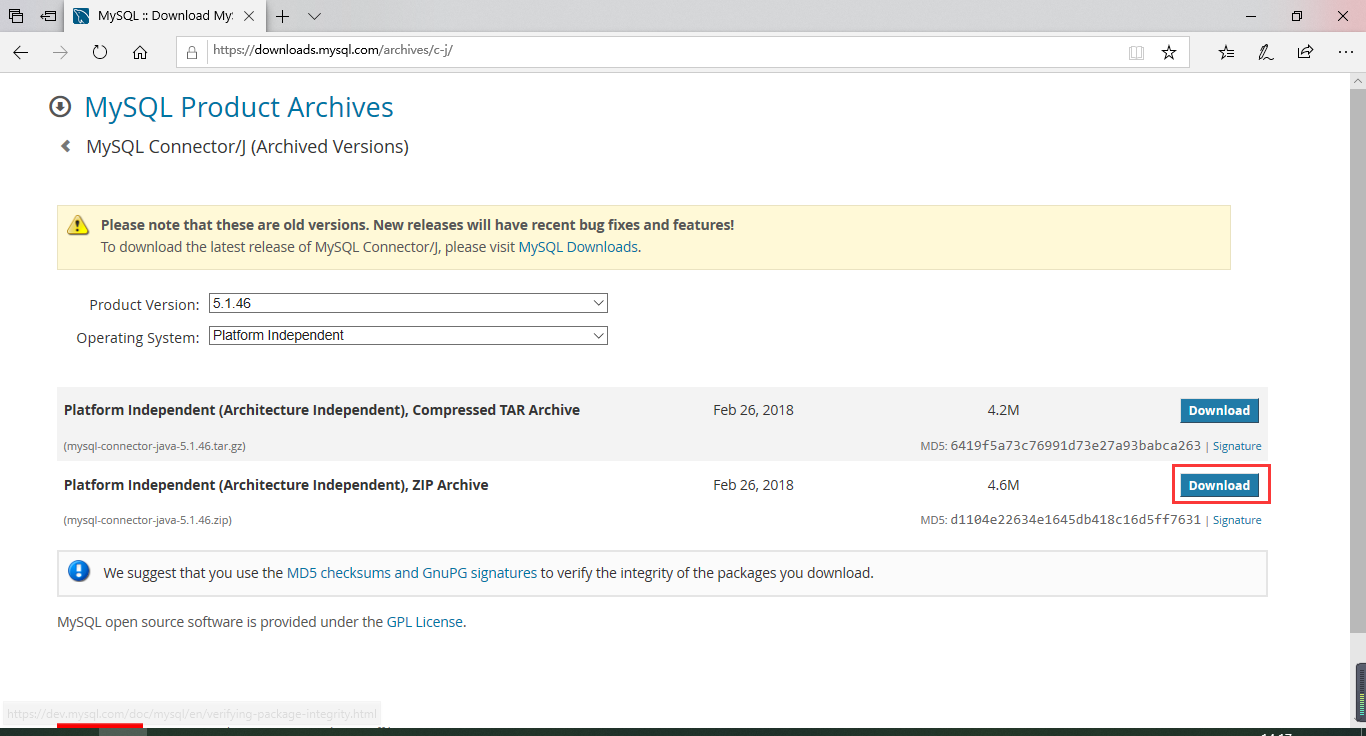This screenshot has width=1366, height=736.
Task: Click the browser back arrow
Action: (x=20, y=52)
